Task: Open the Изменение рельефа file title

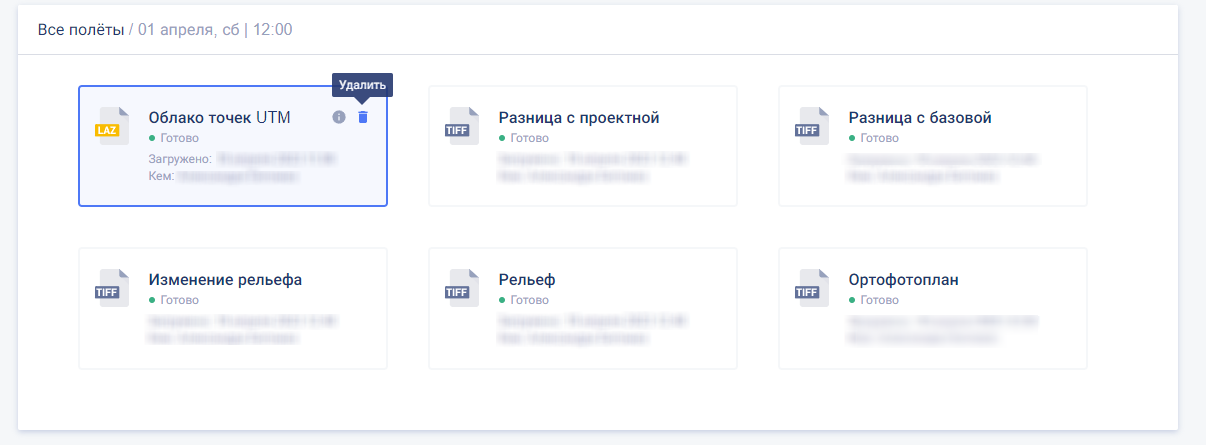Action: (x=225, y=280)
